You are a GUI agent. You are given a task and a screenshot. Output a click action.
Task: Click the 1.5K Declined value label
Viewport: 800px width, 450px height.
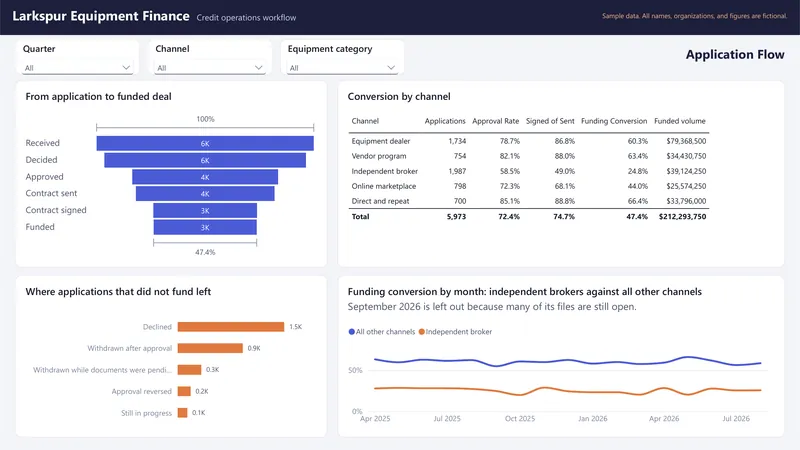pyautogui.click(x=296, y=327)
